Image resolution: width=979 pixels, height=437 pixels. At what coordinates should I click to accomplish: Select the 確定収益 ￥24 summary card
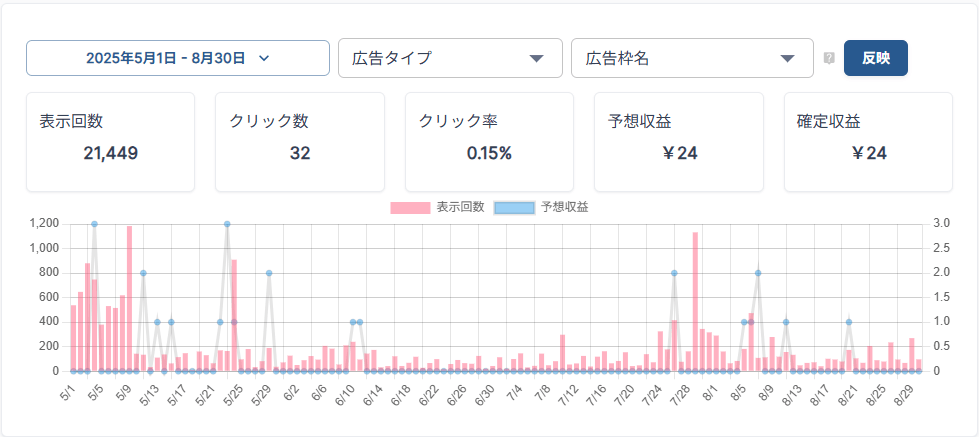click(868, 141)
